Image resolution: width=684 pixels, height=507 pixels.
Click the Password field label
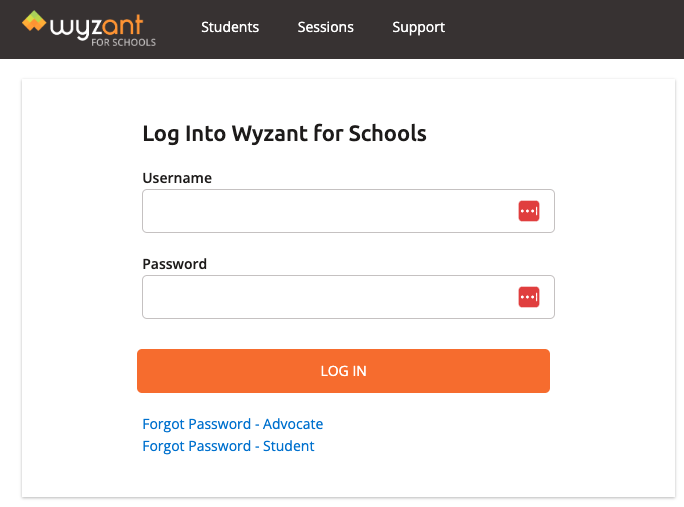click(175, 264)
